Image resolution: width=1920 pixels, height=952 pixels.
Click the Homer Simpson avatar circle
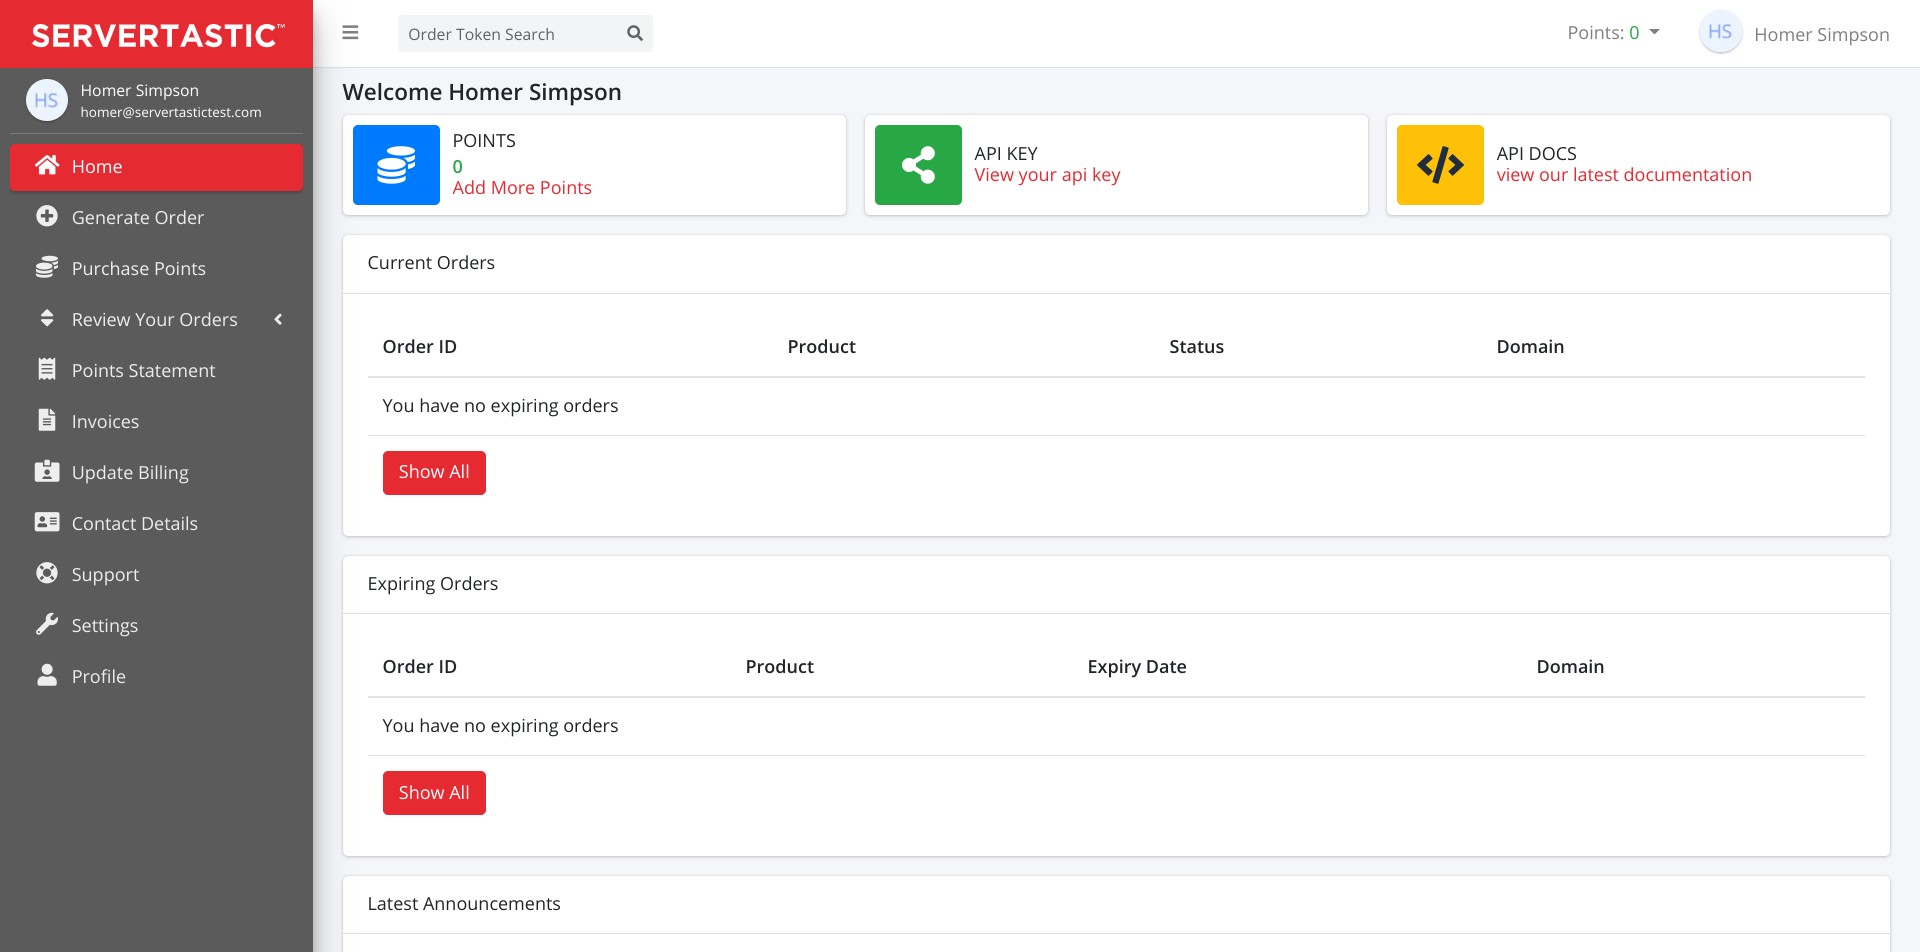click(1721, 32)
